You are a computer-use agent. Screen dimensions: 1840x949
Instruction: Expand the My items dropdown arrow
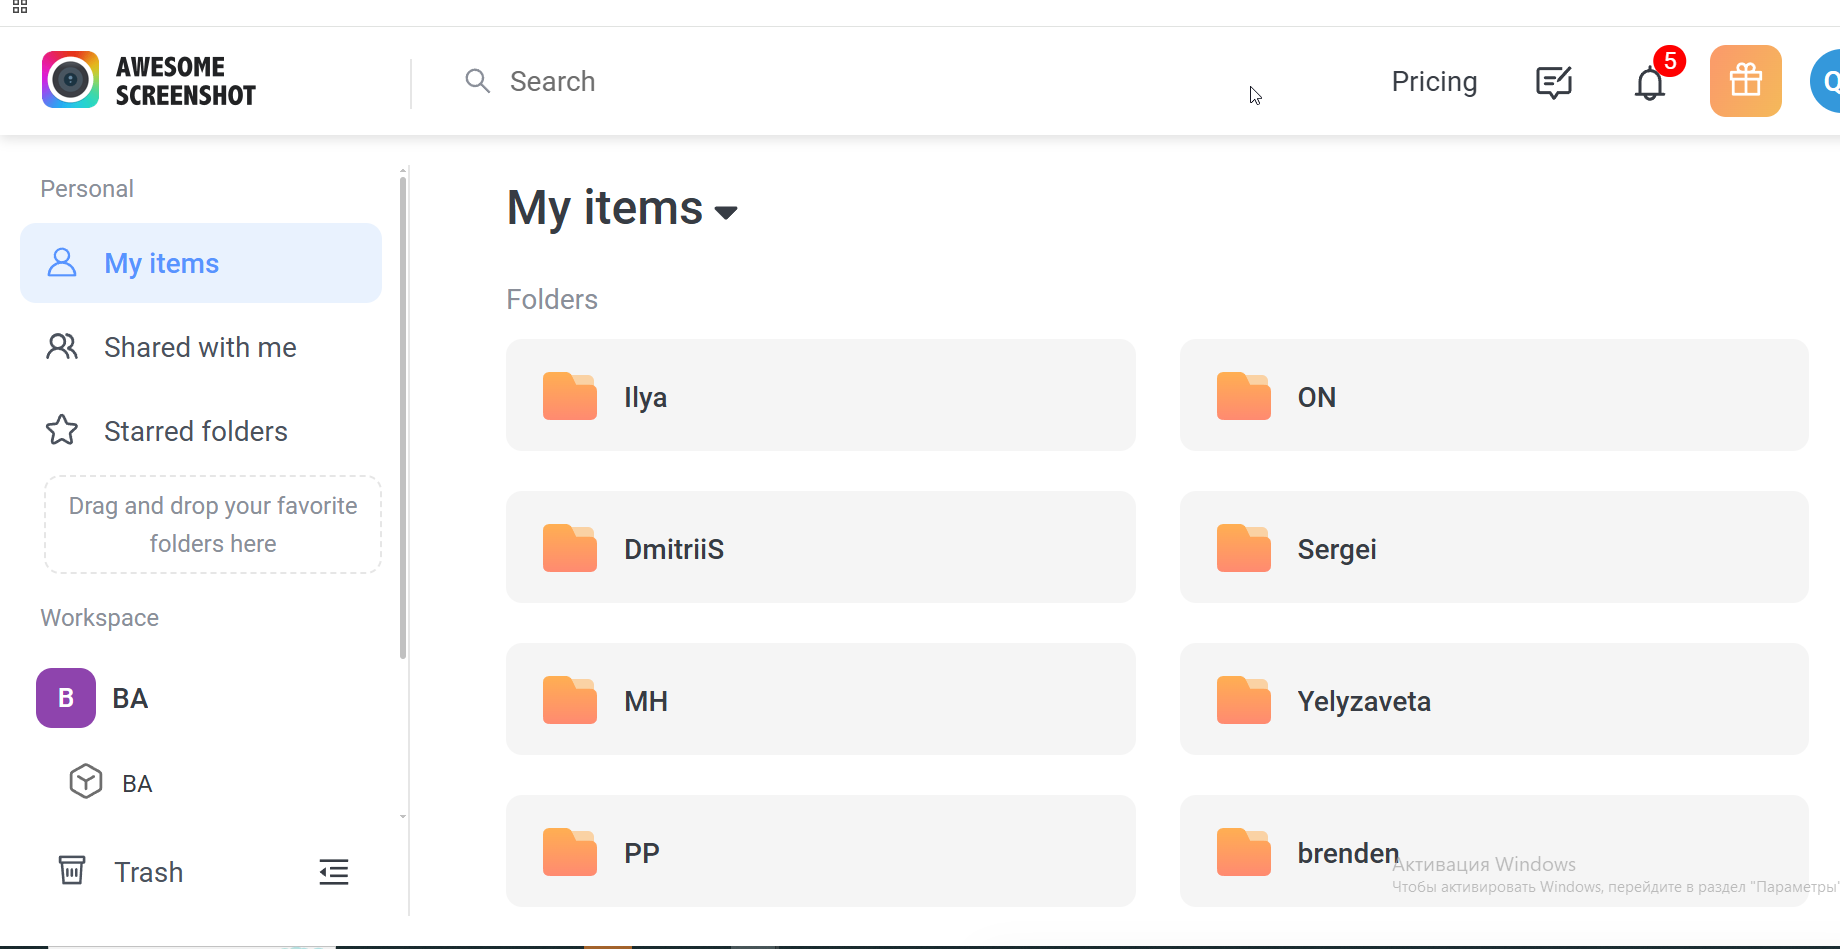[x=727, y=212]
